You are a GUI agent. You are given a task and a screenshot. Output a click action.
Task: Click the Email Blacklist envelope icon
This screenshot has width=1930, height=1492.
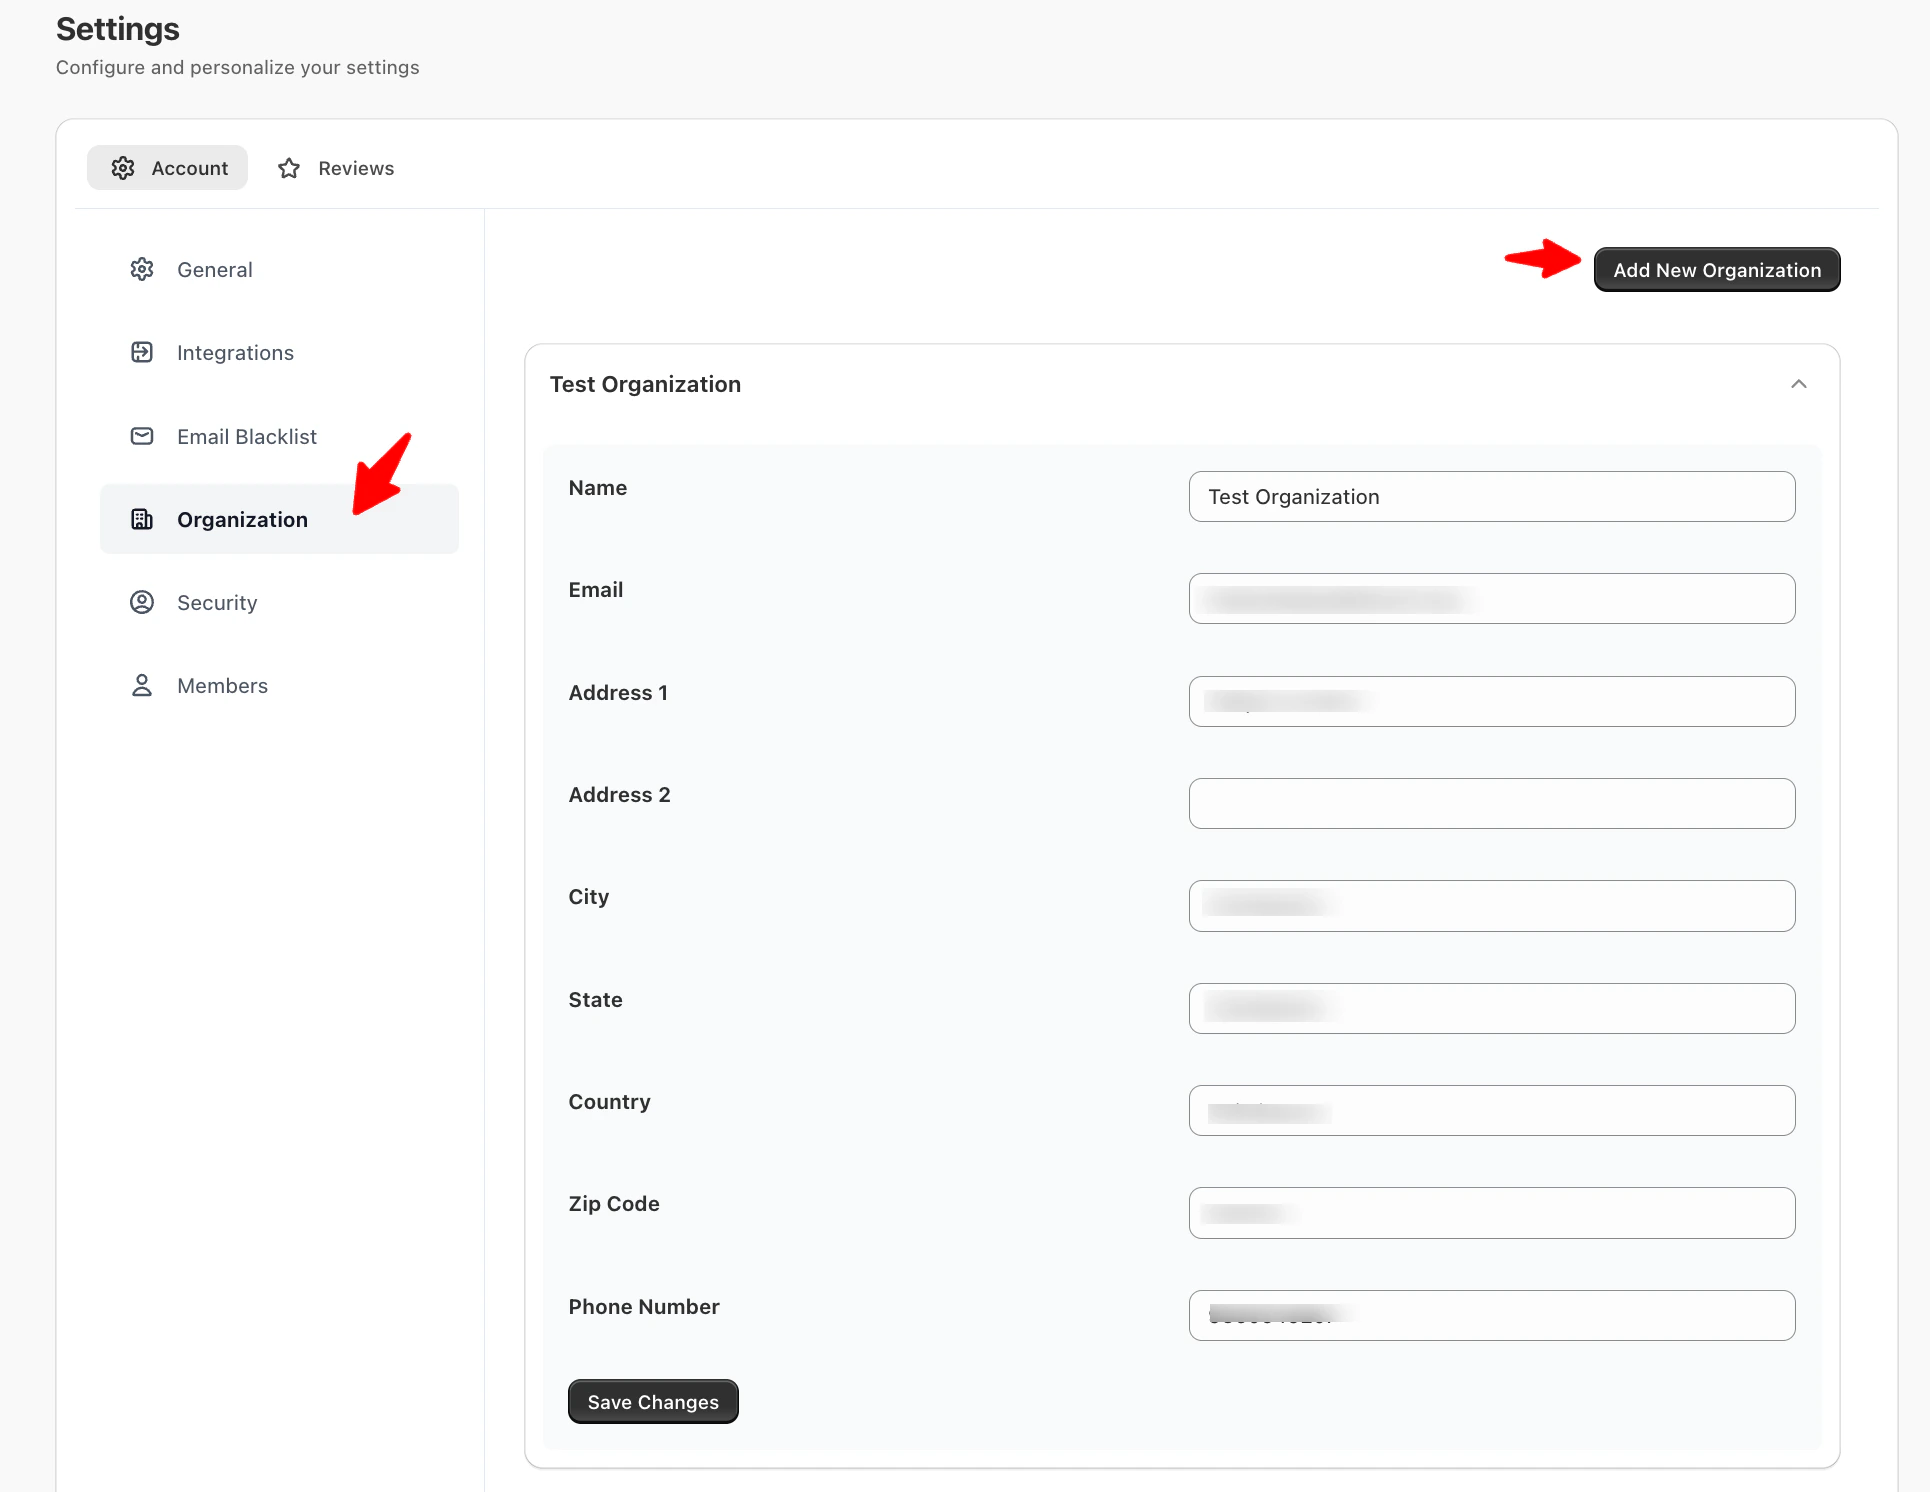(142, 436)
